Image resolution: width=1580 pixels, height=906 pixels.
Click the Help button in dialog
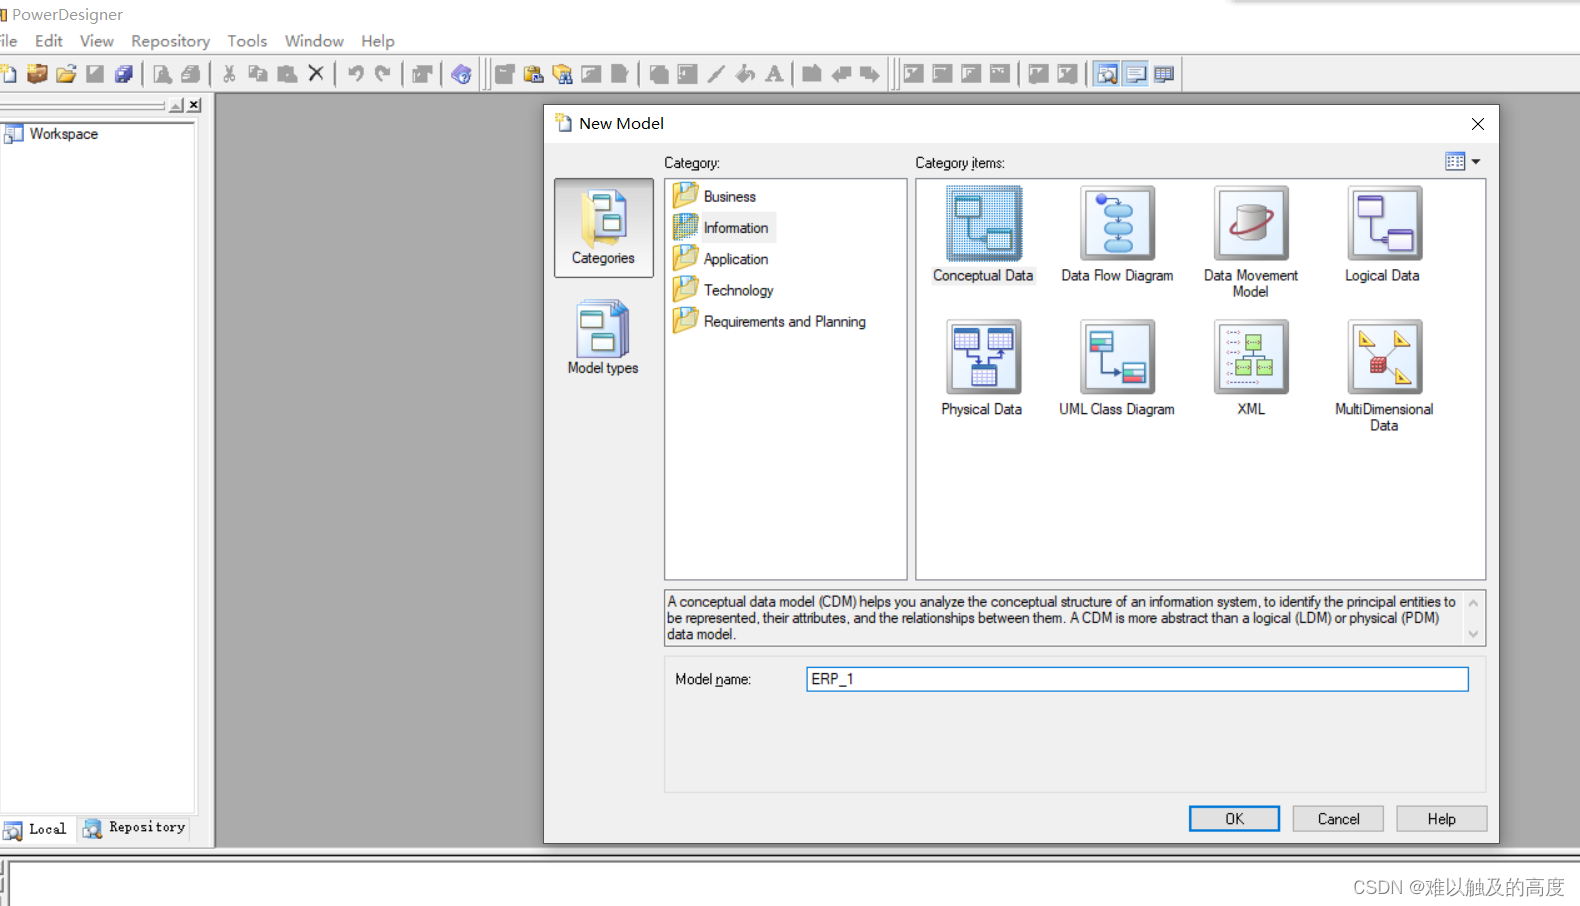tap(1442, 819)
